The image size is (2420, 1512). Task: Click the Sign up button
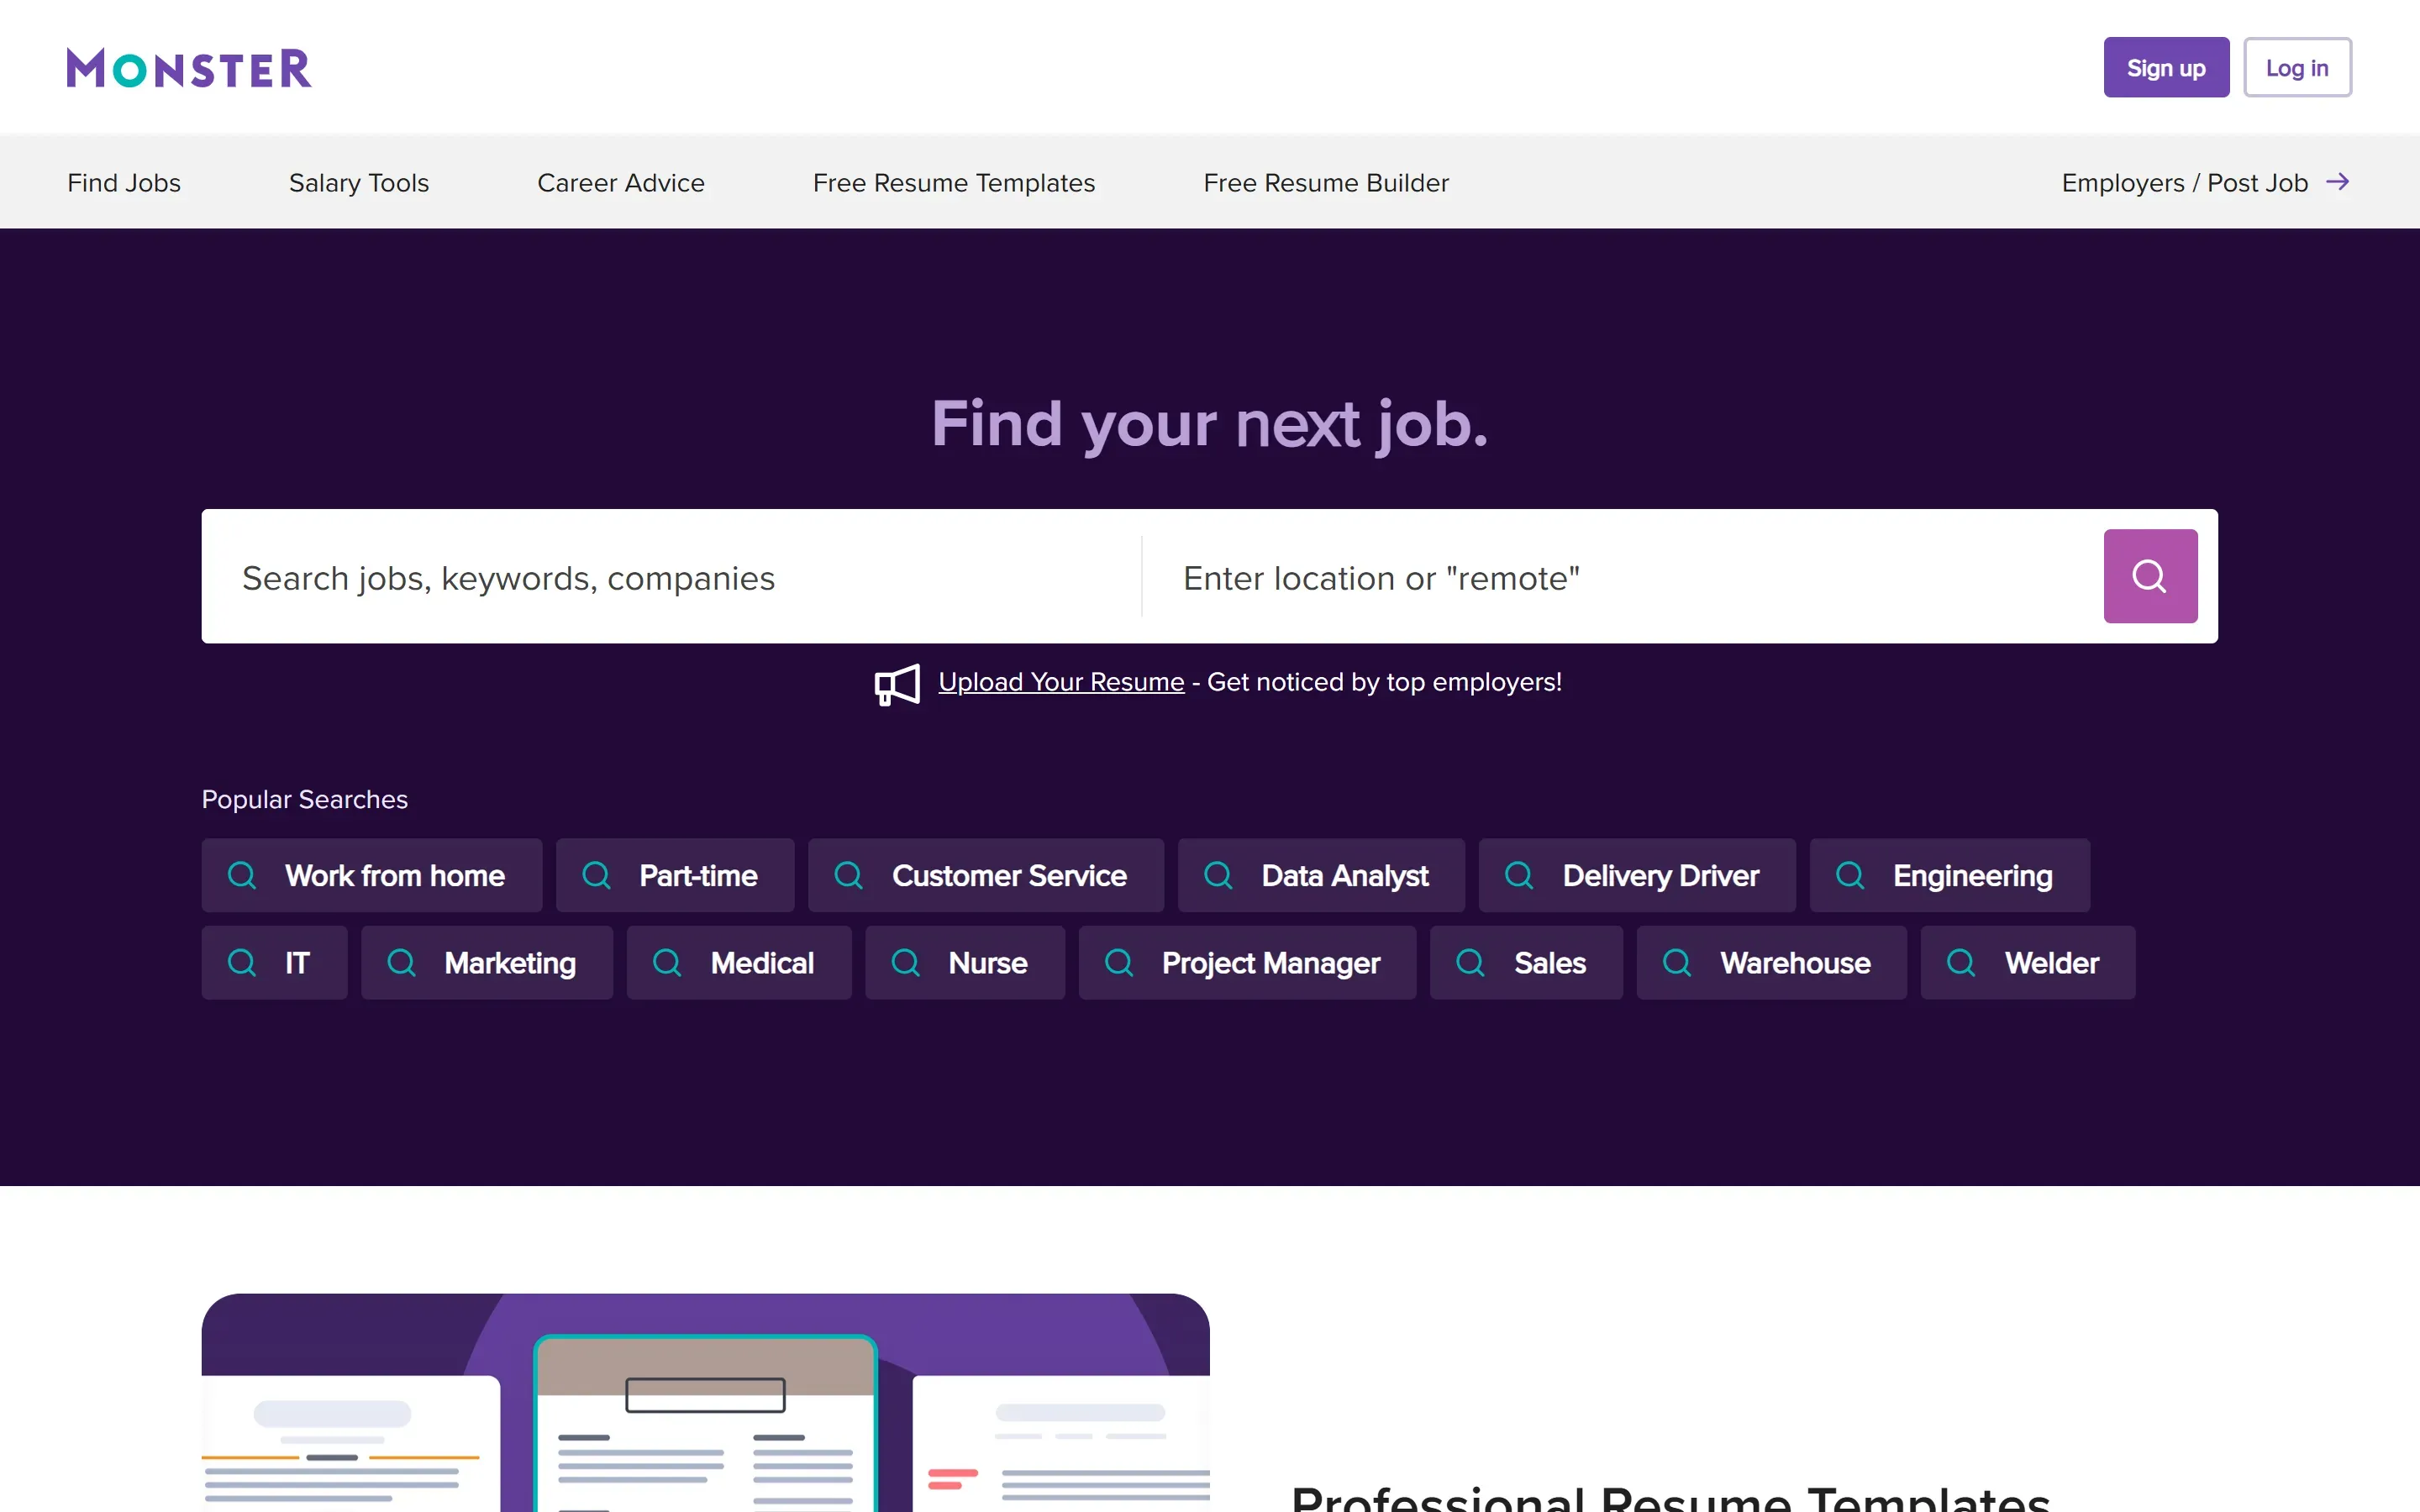2166,67
